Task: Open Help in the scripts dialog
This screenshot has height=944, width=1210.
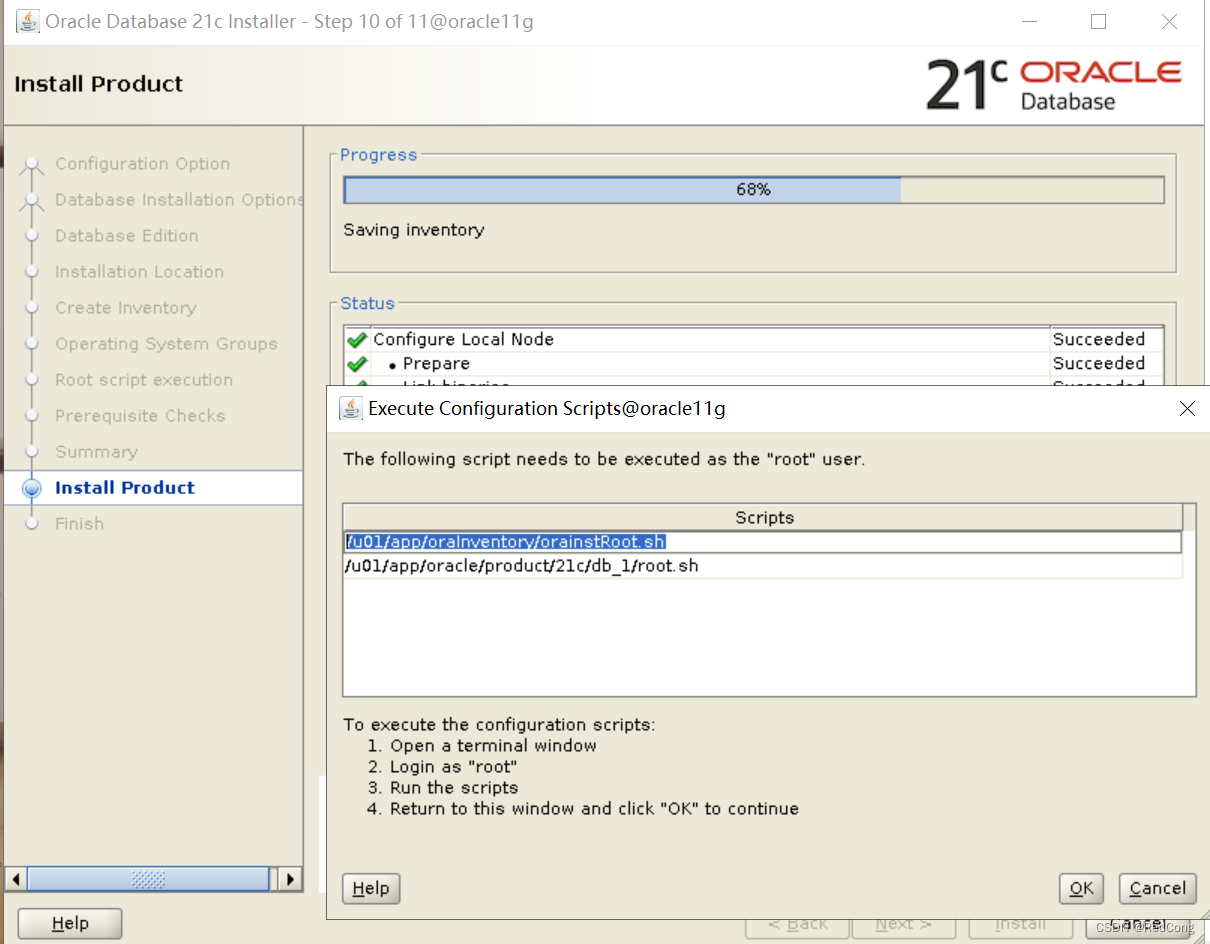Action: (371, 888)
